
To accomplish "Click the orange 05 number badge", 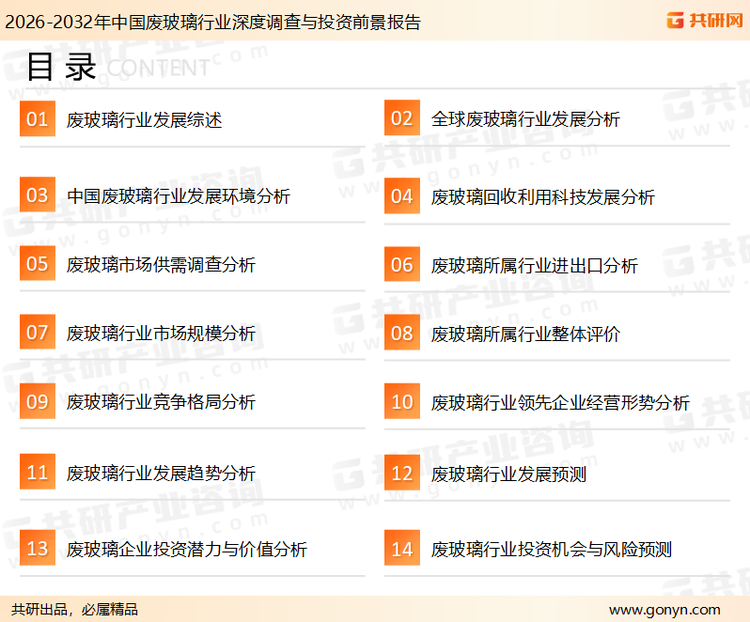I will 37,263.
